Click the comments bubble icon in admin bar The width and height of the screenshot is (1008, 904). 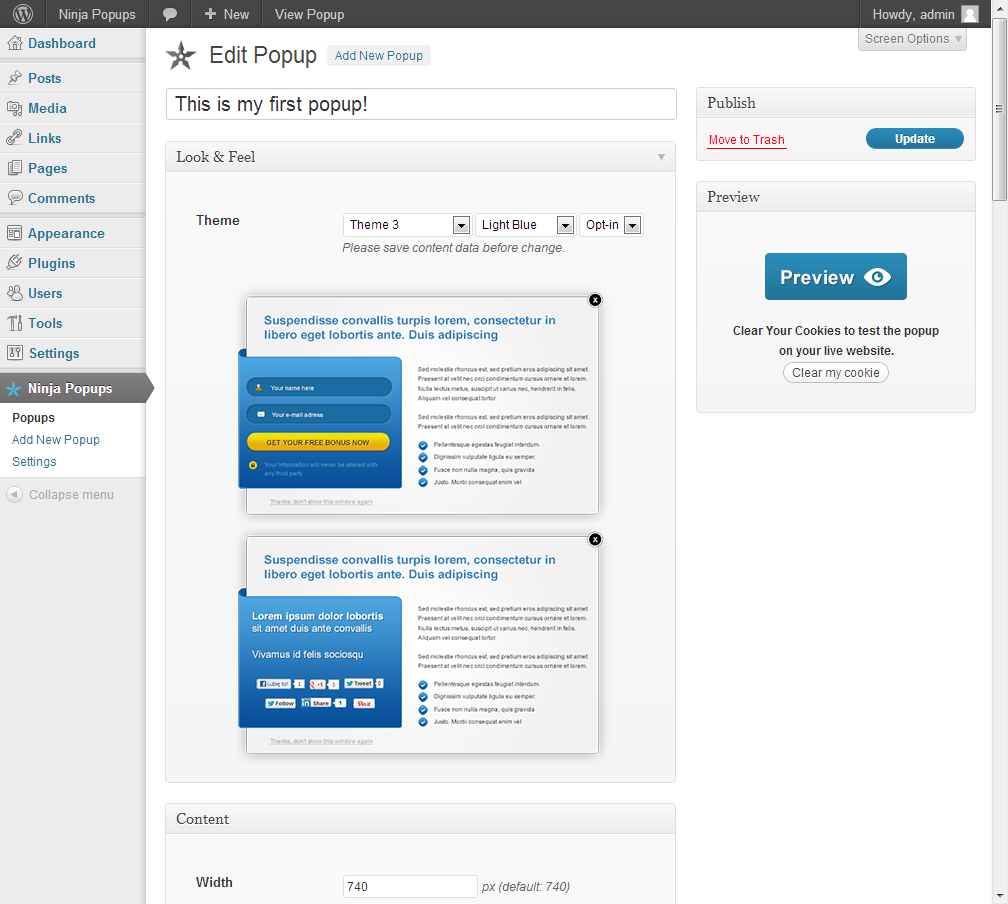170,14
